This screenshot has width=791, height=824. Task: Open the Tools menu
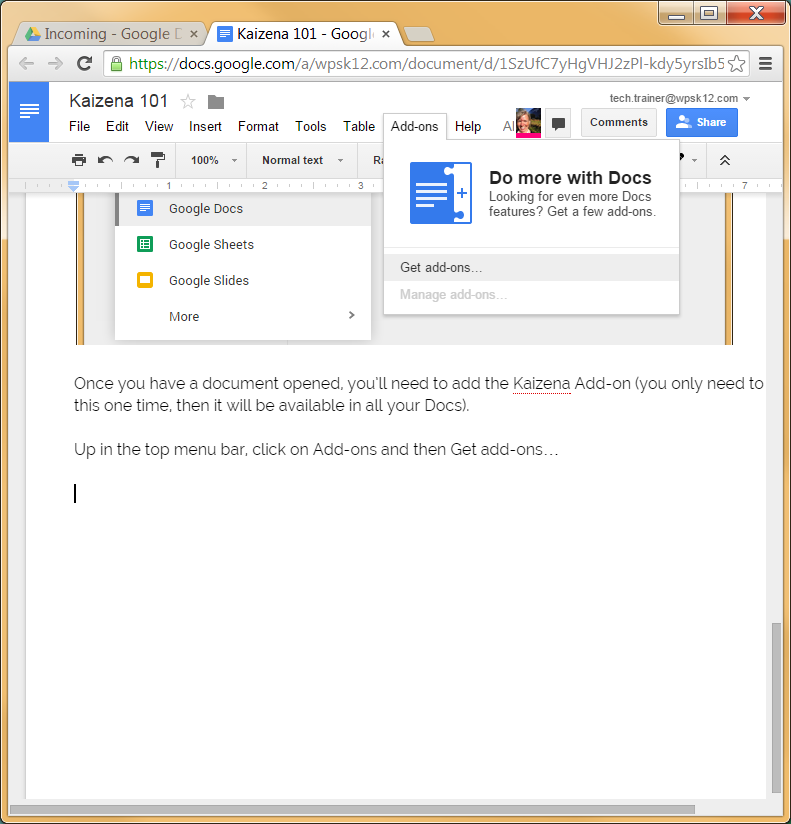(x=311, y=127)
